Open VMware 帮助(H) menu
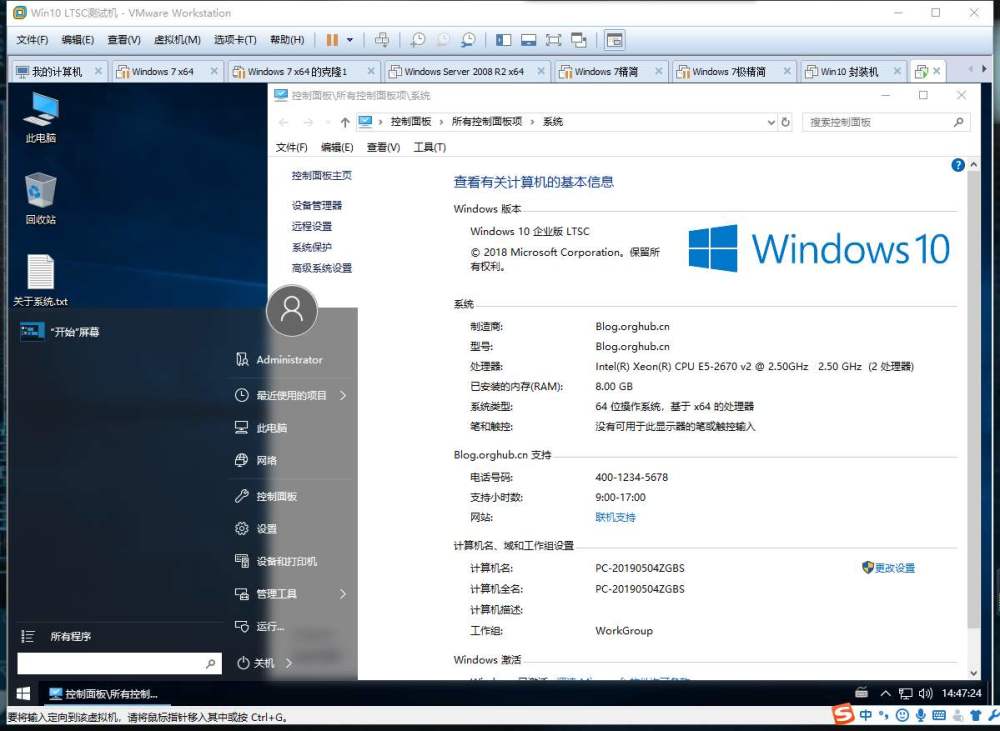The width and height of the screenshot is (1000, 731). [x=287, y=40]
